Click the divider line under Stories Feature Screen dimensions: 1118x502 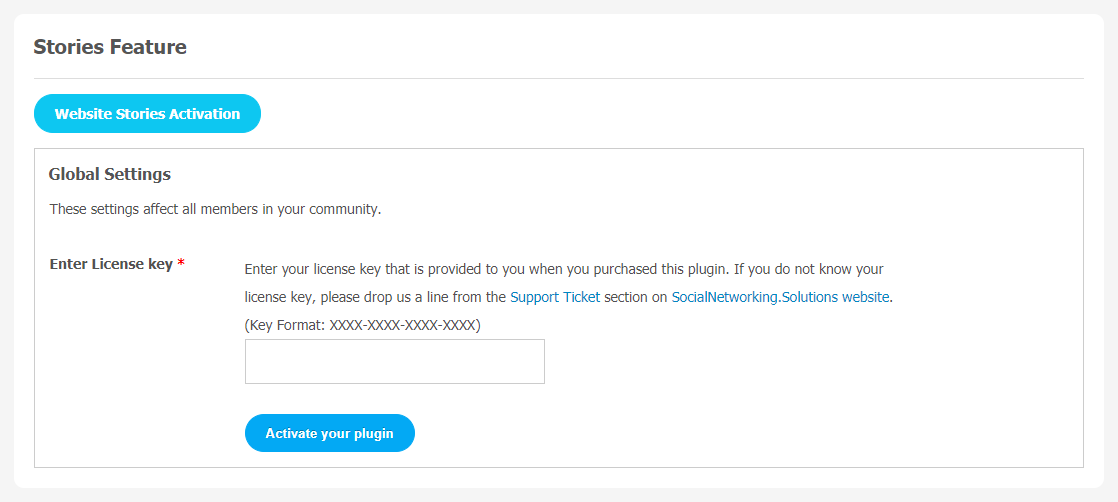click(558, 78)
